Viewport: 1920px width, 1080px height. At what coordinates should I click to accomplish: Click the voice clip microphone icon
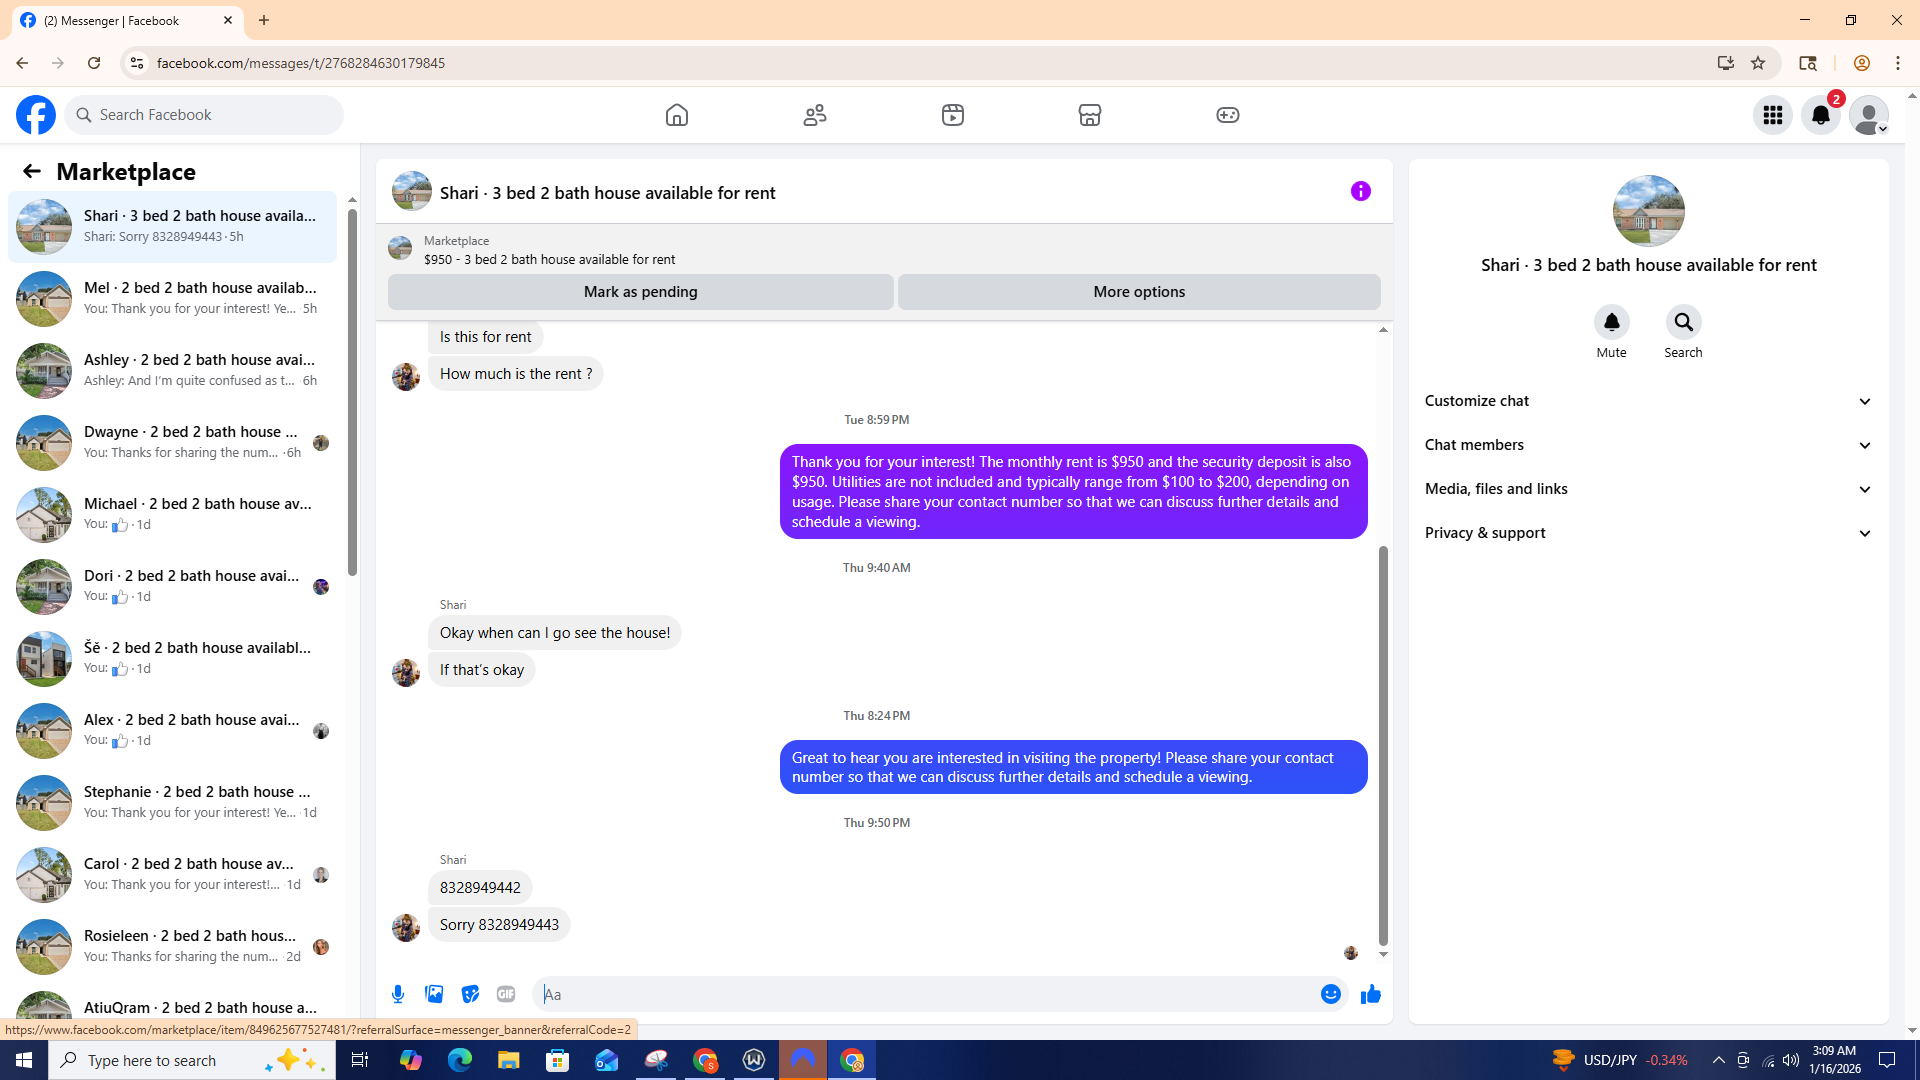[x=398, y=994]
